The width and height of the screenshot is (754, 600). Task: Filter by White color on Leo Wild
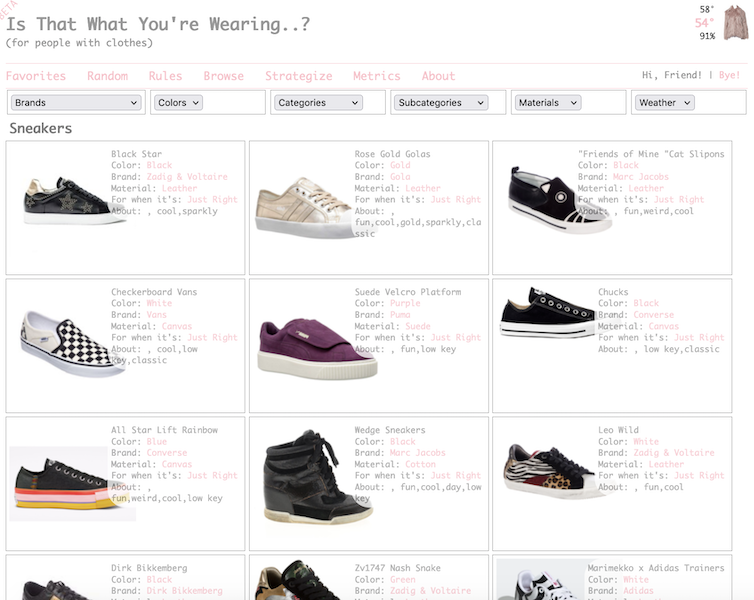(x=646, y=441)
